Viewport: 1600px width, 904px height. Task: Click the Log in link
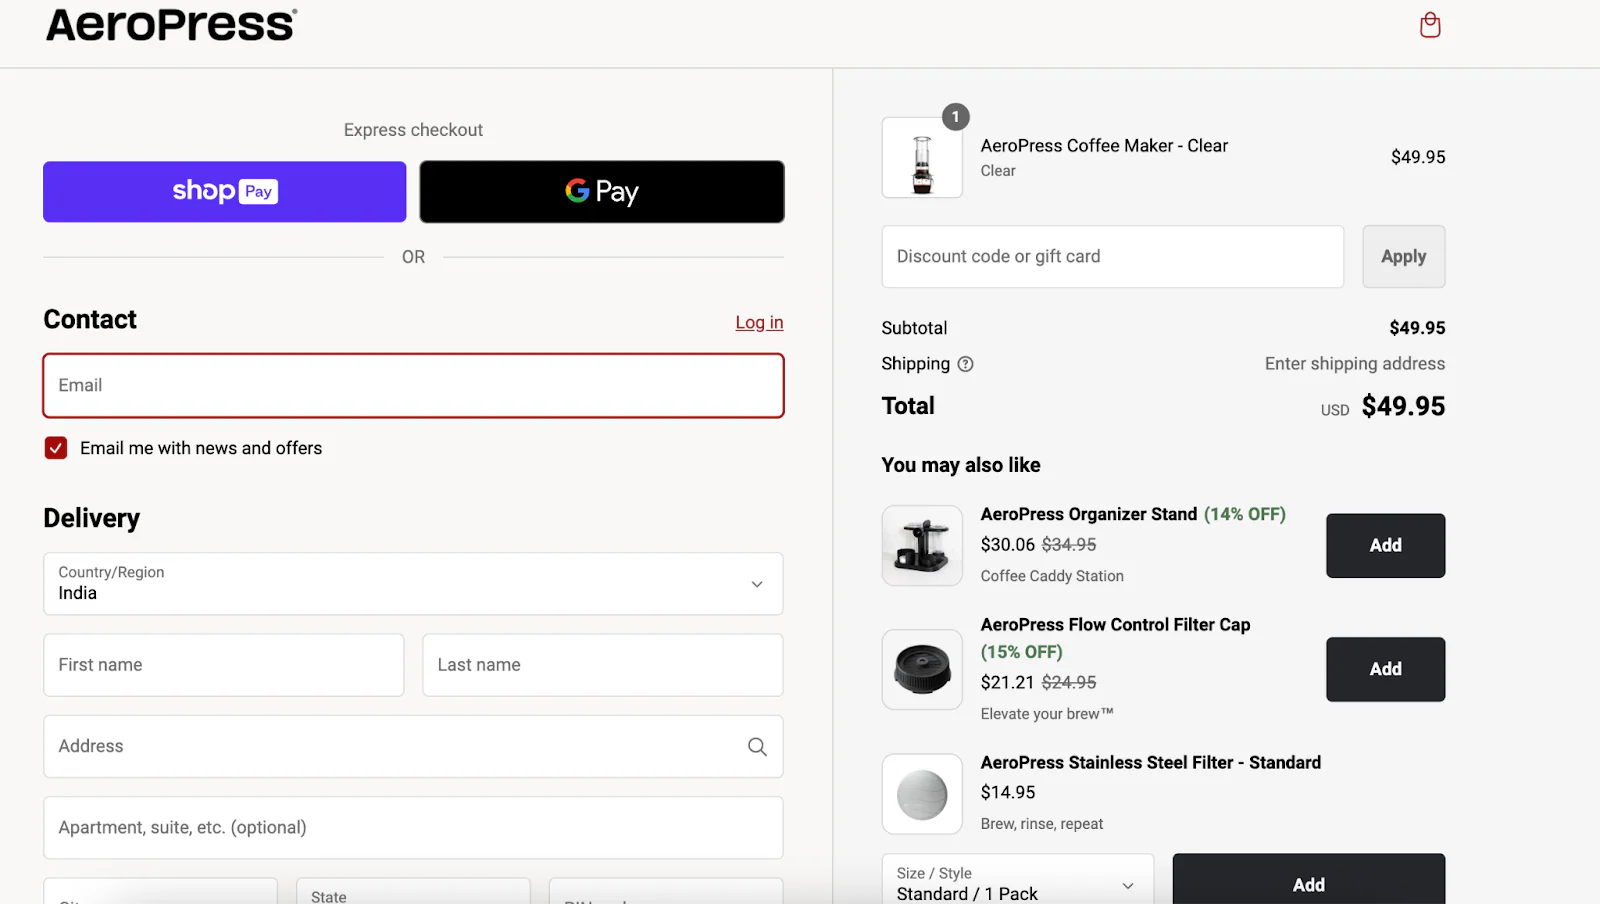[759, 322]
